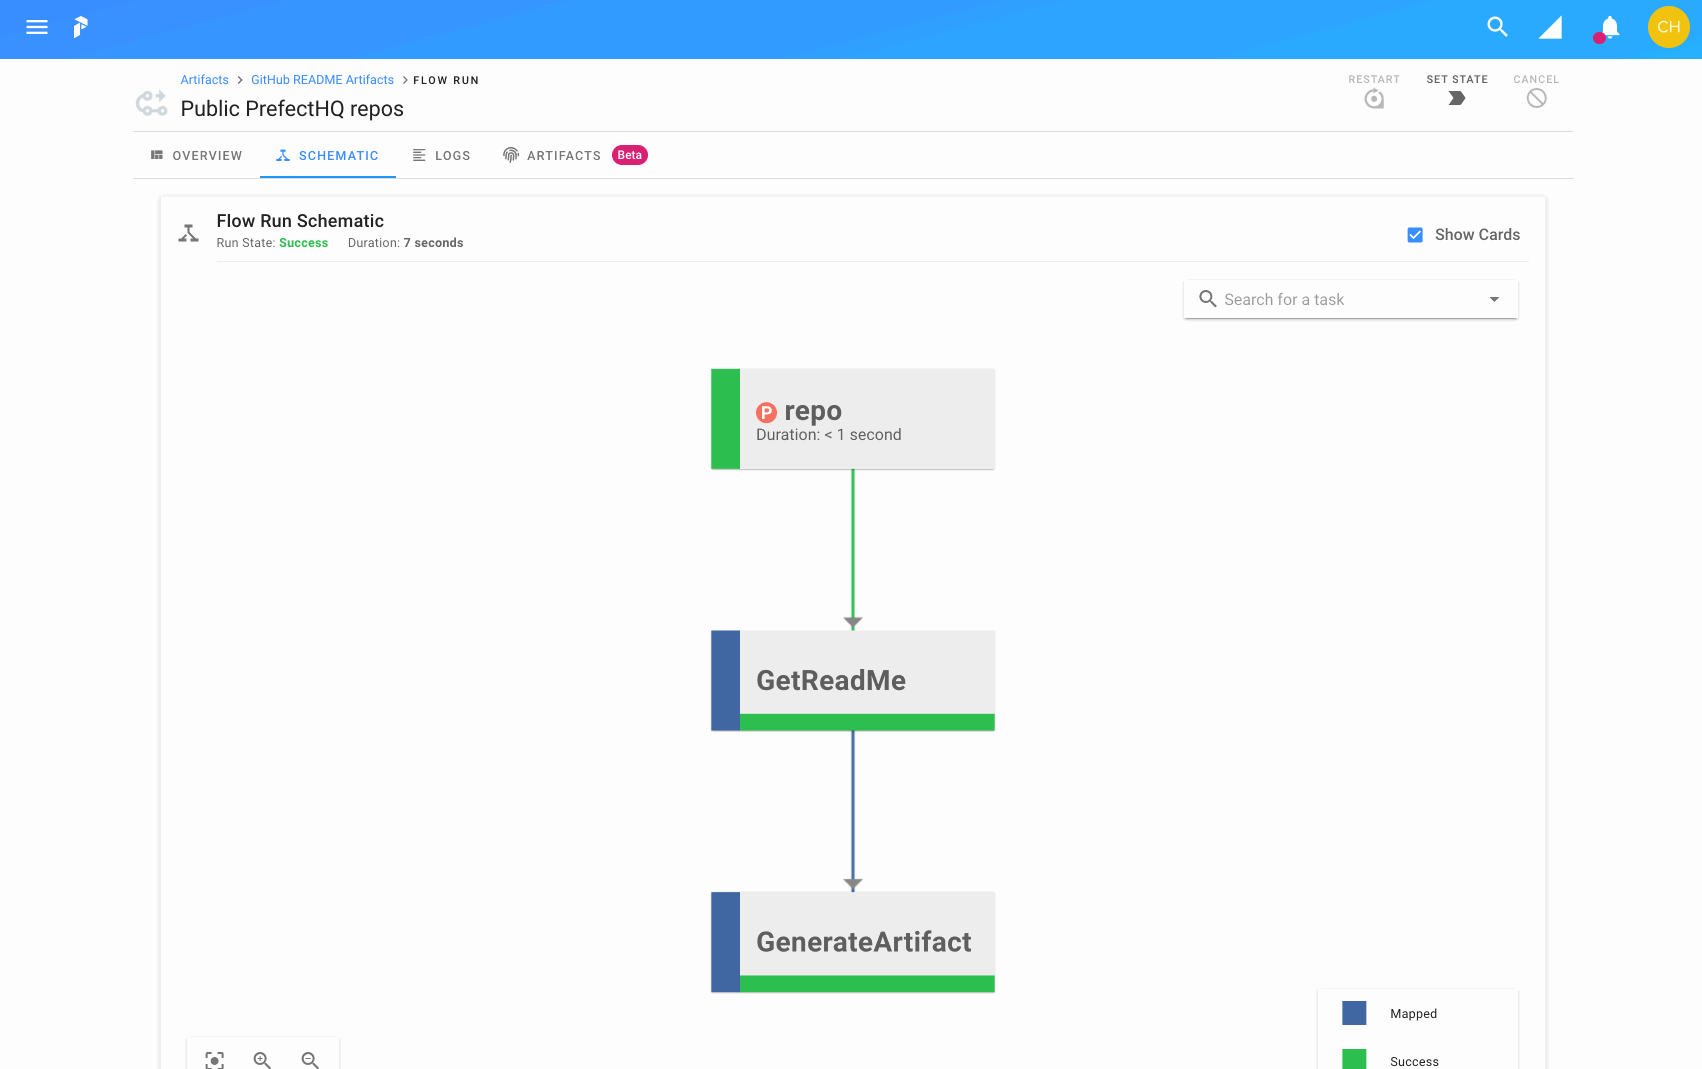
Task: Select the GenerateArtifact task card
Action: click(x=853, y=942)
